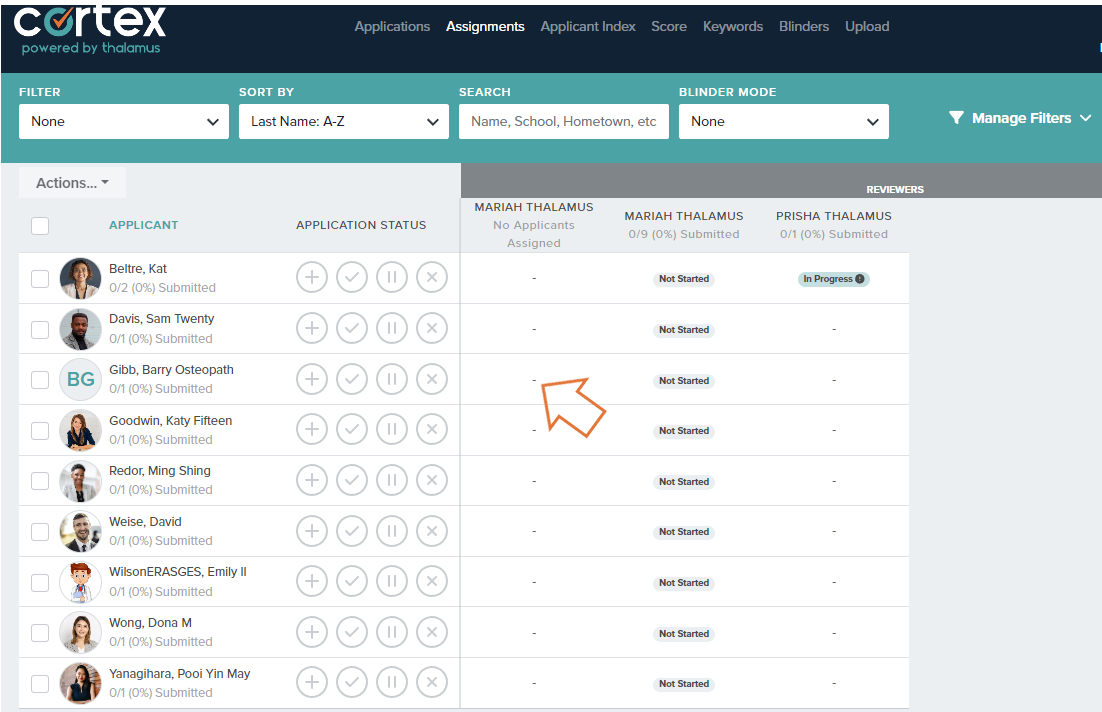Switch to the Applications tab

392,26
